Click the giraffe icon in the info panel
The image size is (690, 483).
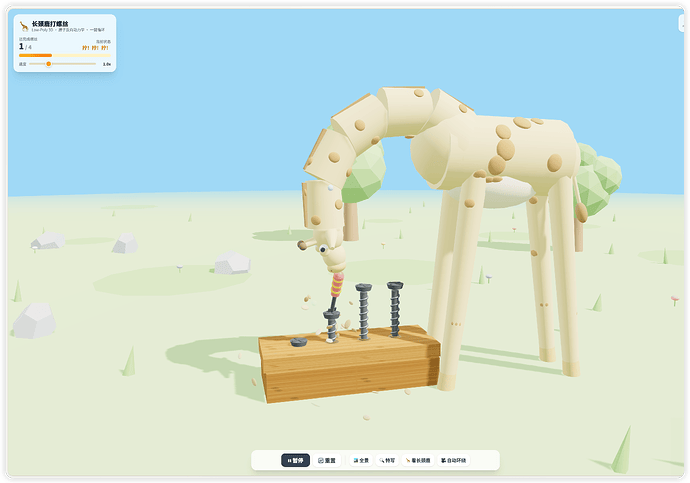(24, 26)
